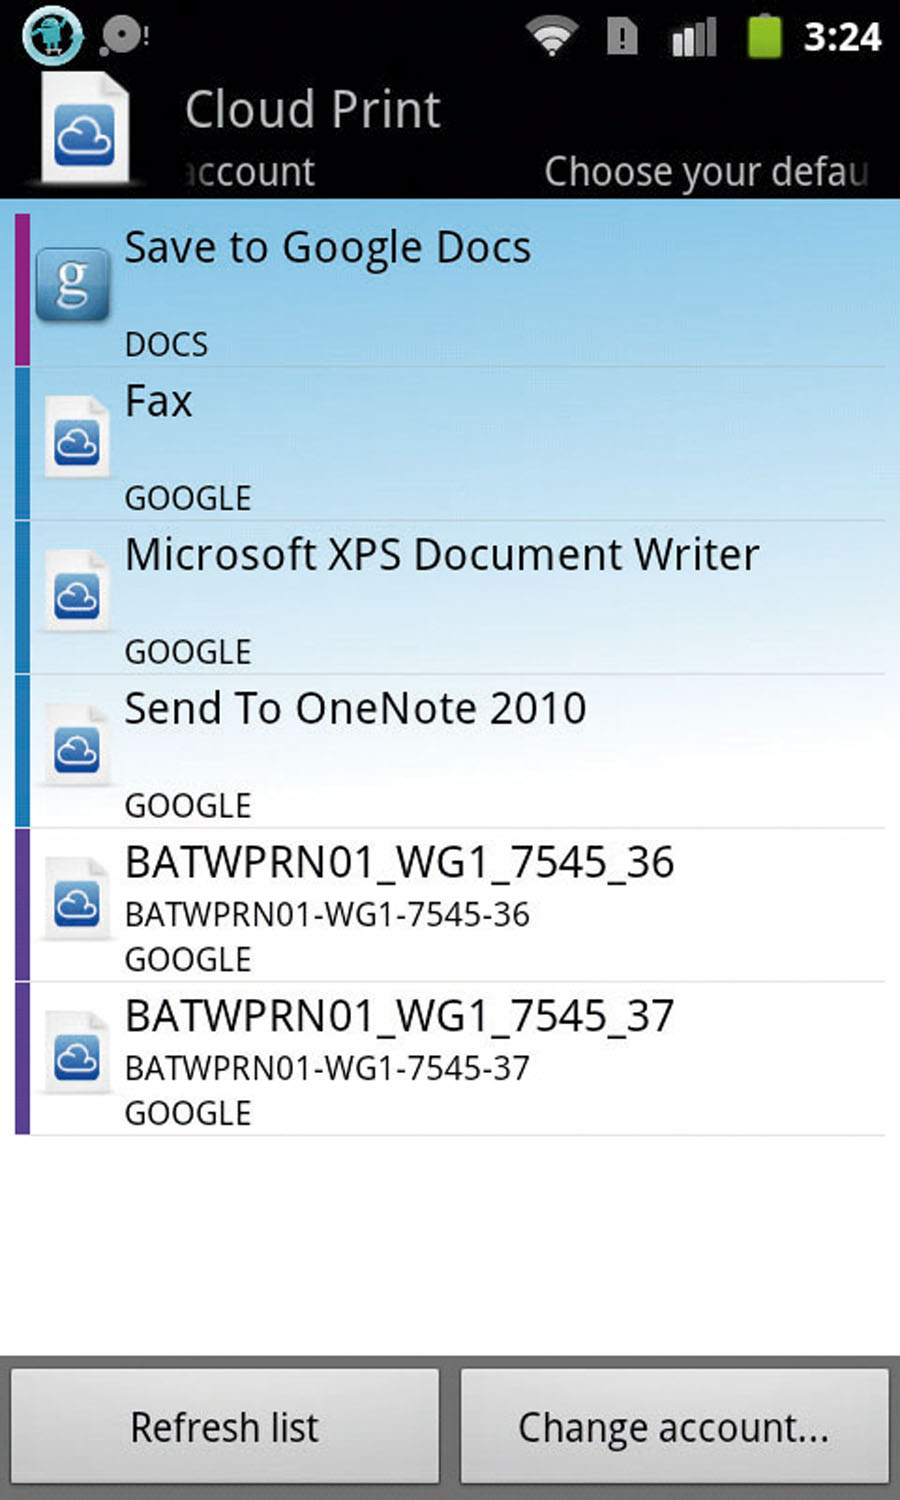Viewport: 900px width, 1500px height.
Task: Tap the Cloud Print title text
Action: (x=313, y=109)
